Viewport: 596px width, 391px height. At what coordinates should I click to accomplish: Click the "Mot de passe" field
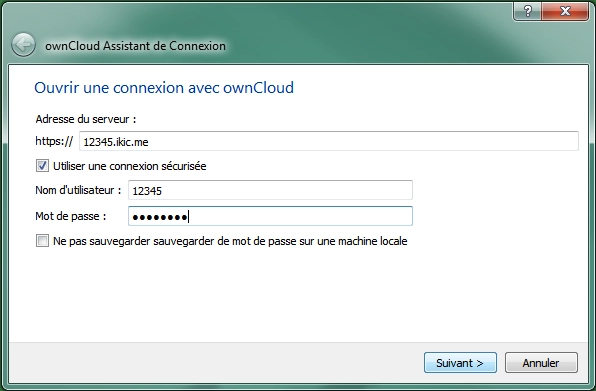[x=270, y=216]
